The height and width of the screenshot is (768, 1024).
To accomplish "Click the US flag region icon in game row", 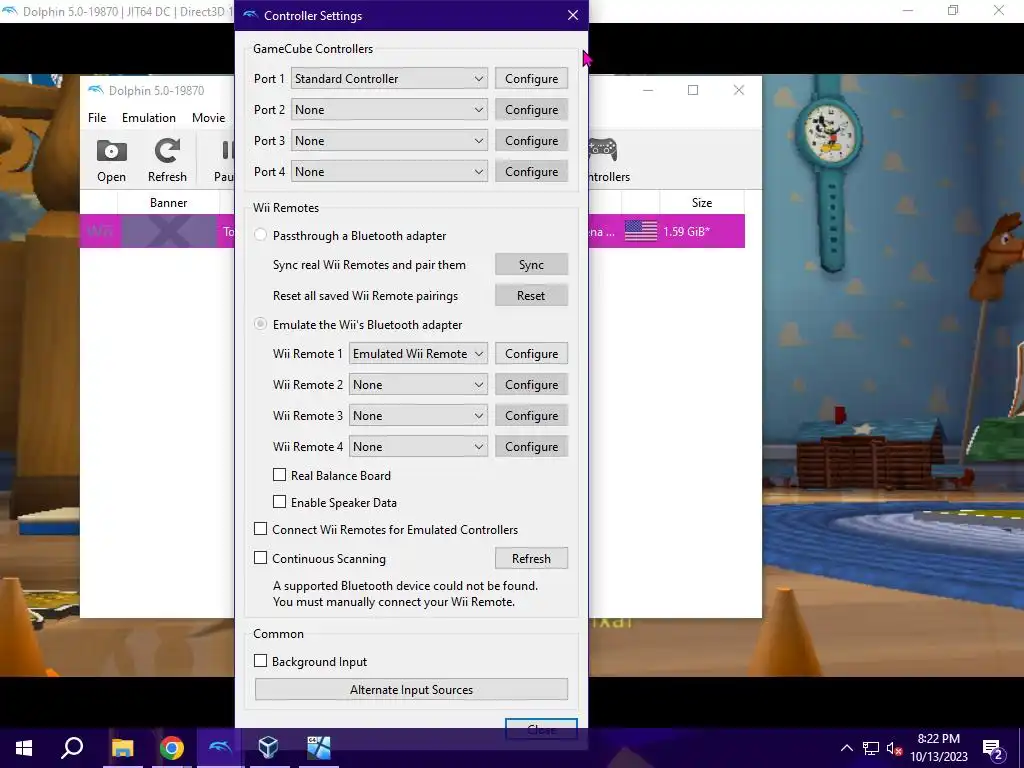I will coord(641,231).
